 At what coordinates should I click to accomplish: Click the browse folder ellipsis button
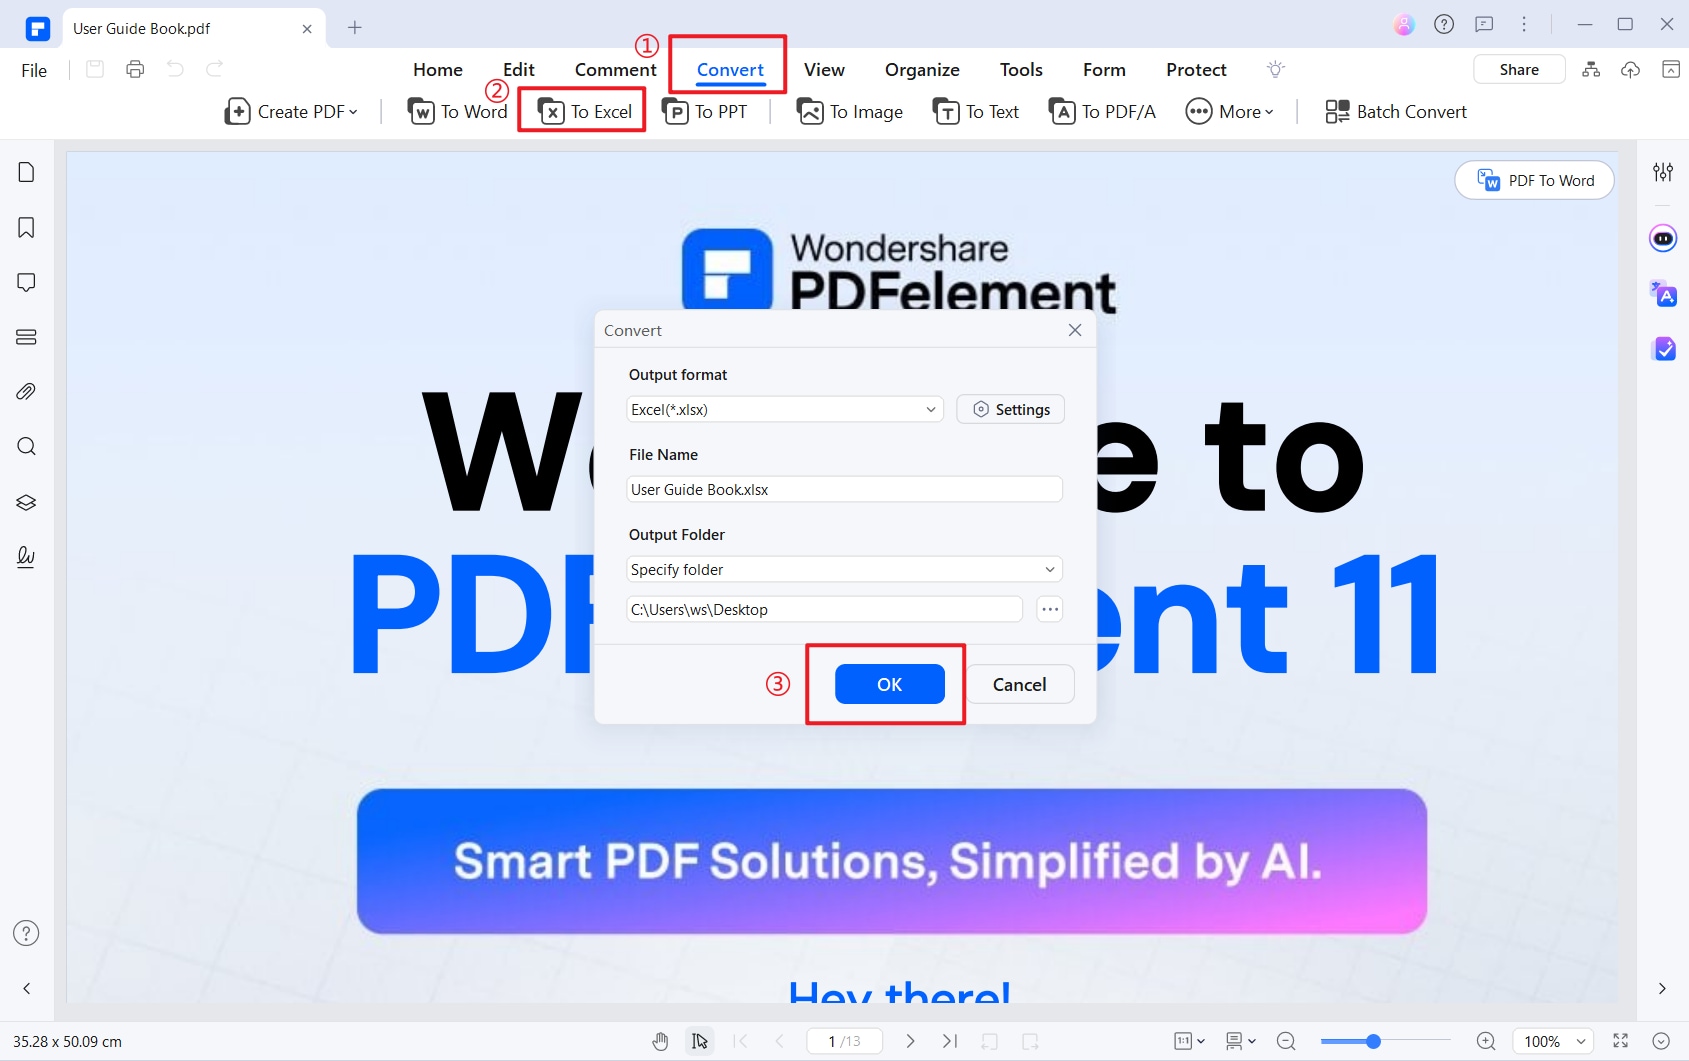pos(1049,609)
